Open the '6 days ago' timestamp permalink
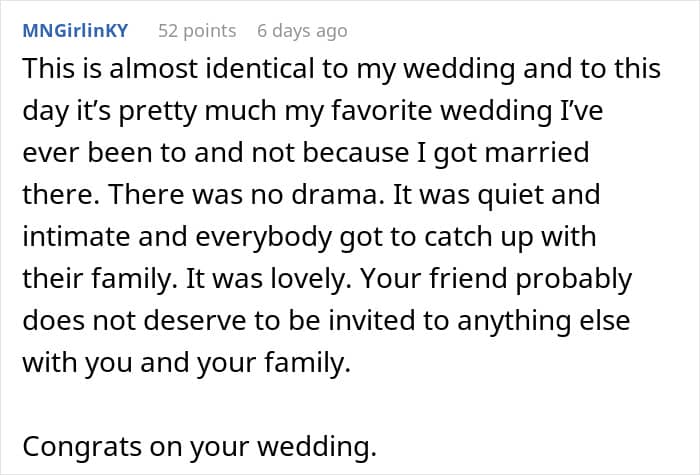 pos(302,31)
